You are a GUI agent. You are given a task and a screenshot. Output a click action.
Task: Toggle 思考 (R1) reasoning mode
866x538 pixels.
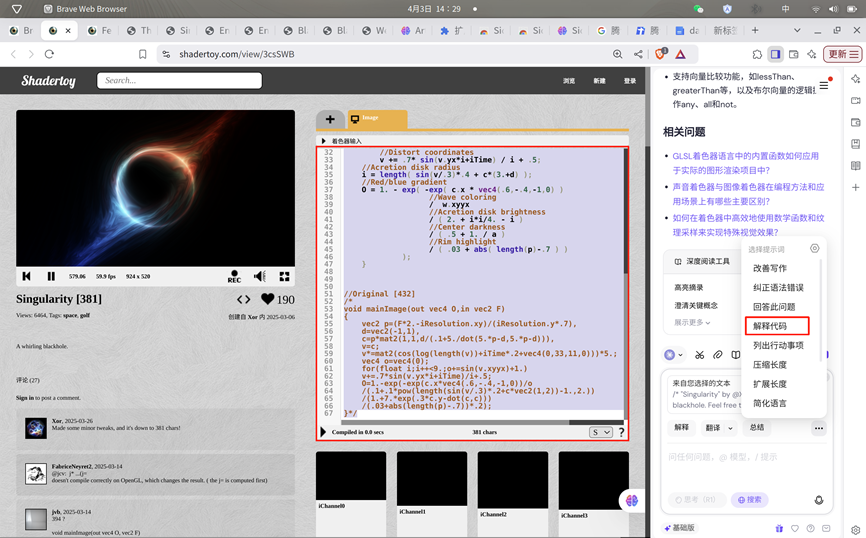pyautogui.click(x=697, y=499)
